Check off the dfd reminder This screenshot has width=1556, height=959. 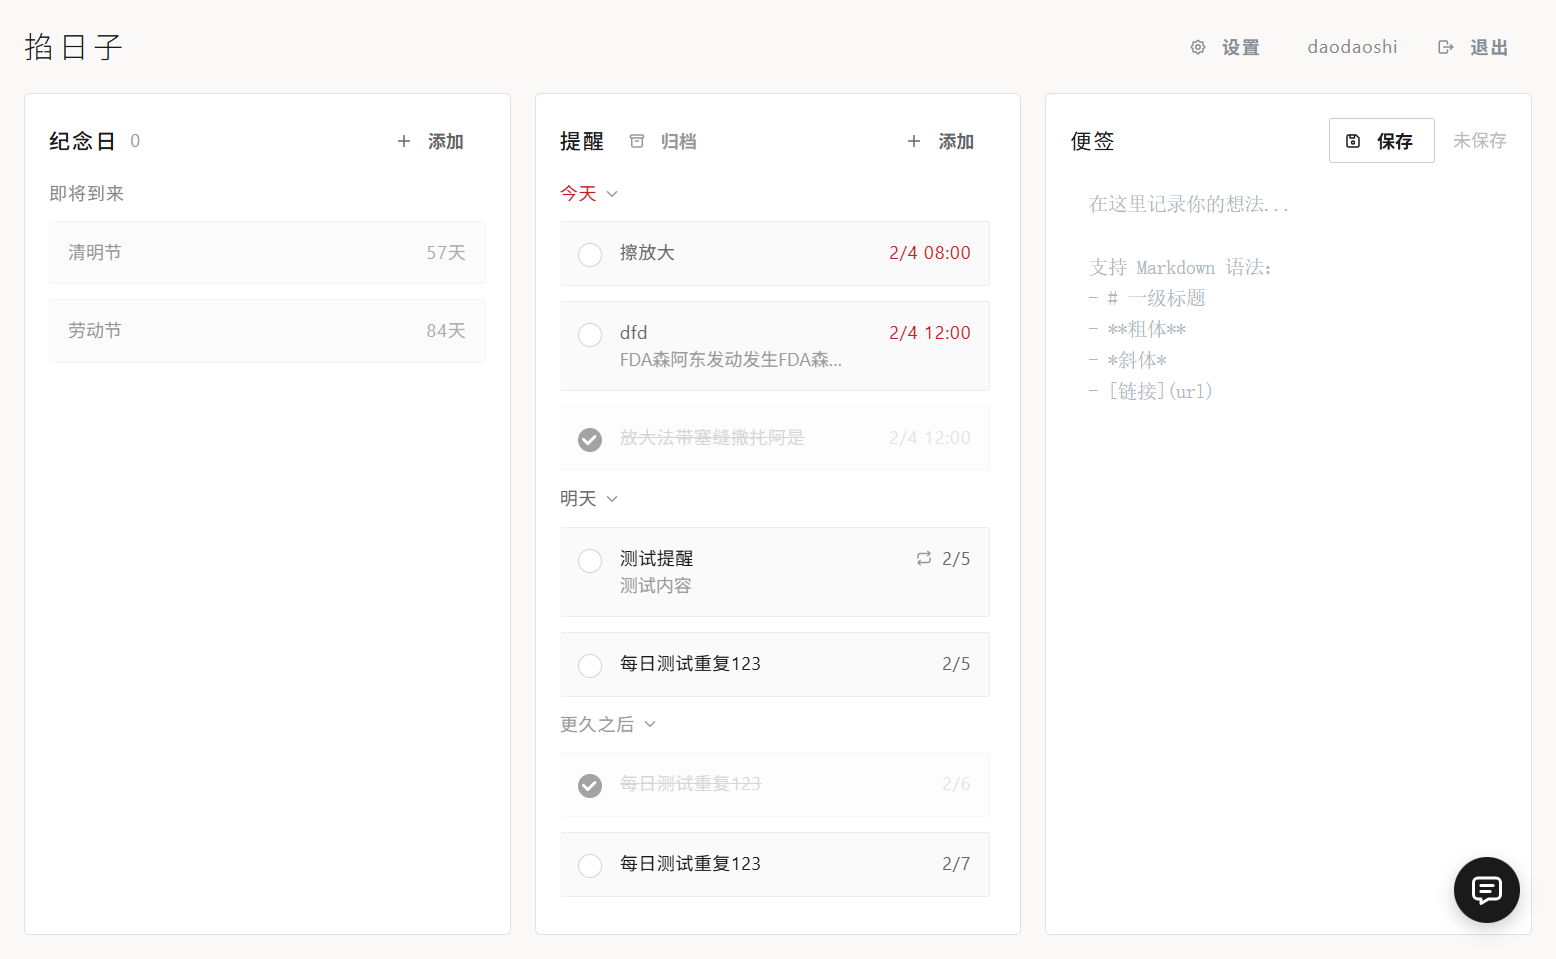590,334
